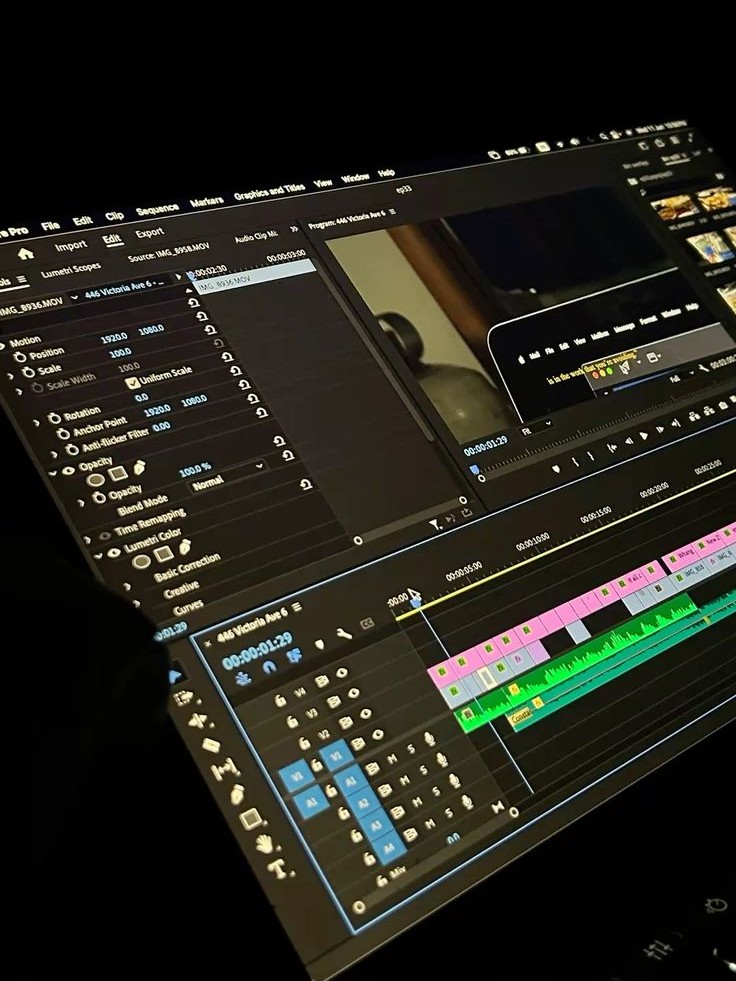Toggle the V1 track lock
736x981 pixels.
pos(315,765)
